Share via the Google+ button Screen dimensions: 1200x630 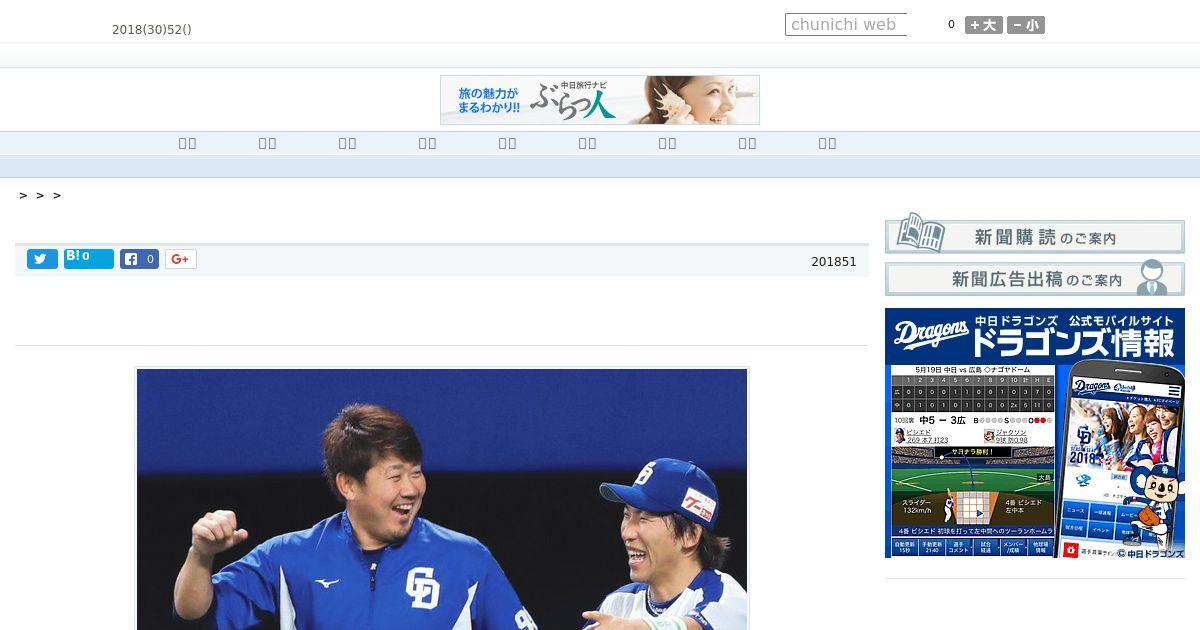coord(181,259)
